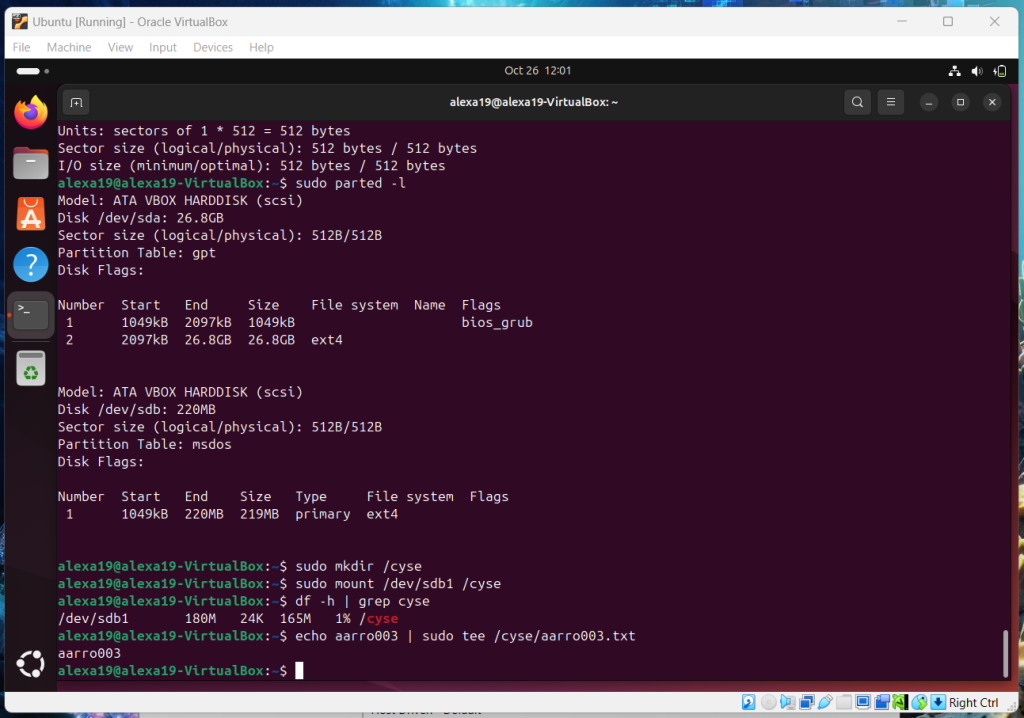Screen dimensions: 1024x718
Task: Open the VirtualBox View menu
Action: (120, 47)
